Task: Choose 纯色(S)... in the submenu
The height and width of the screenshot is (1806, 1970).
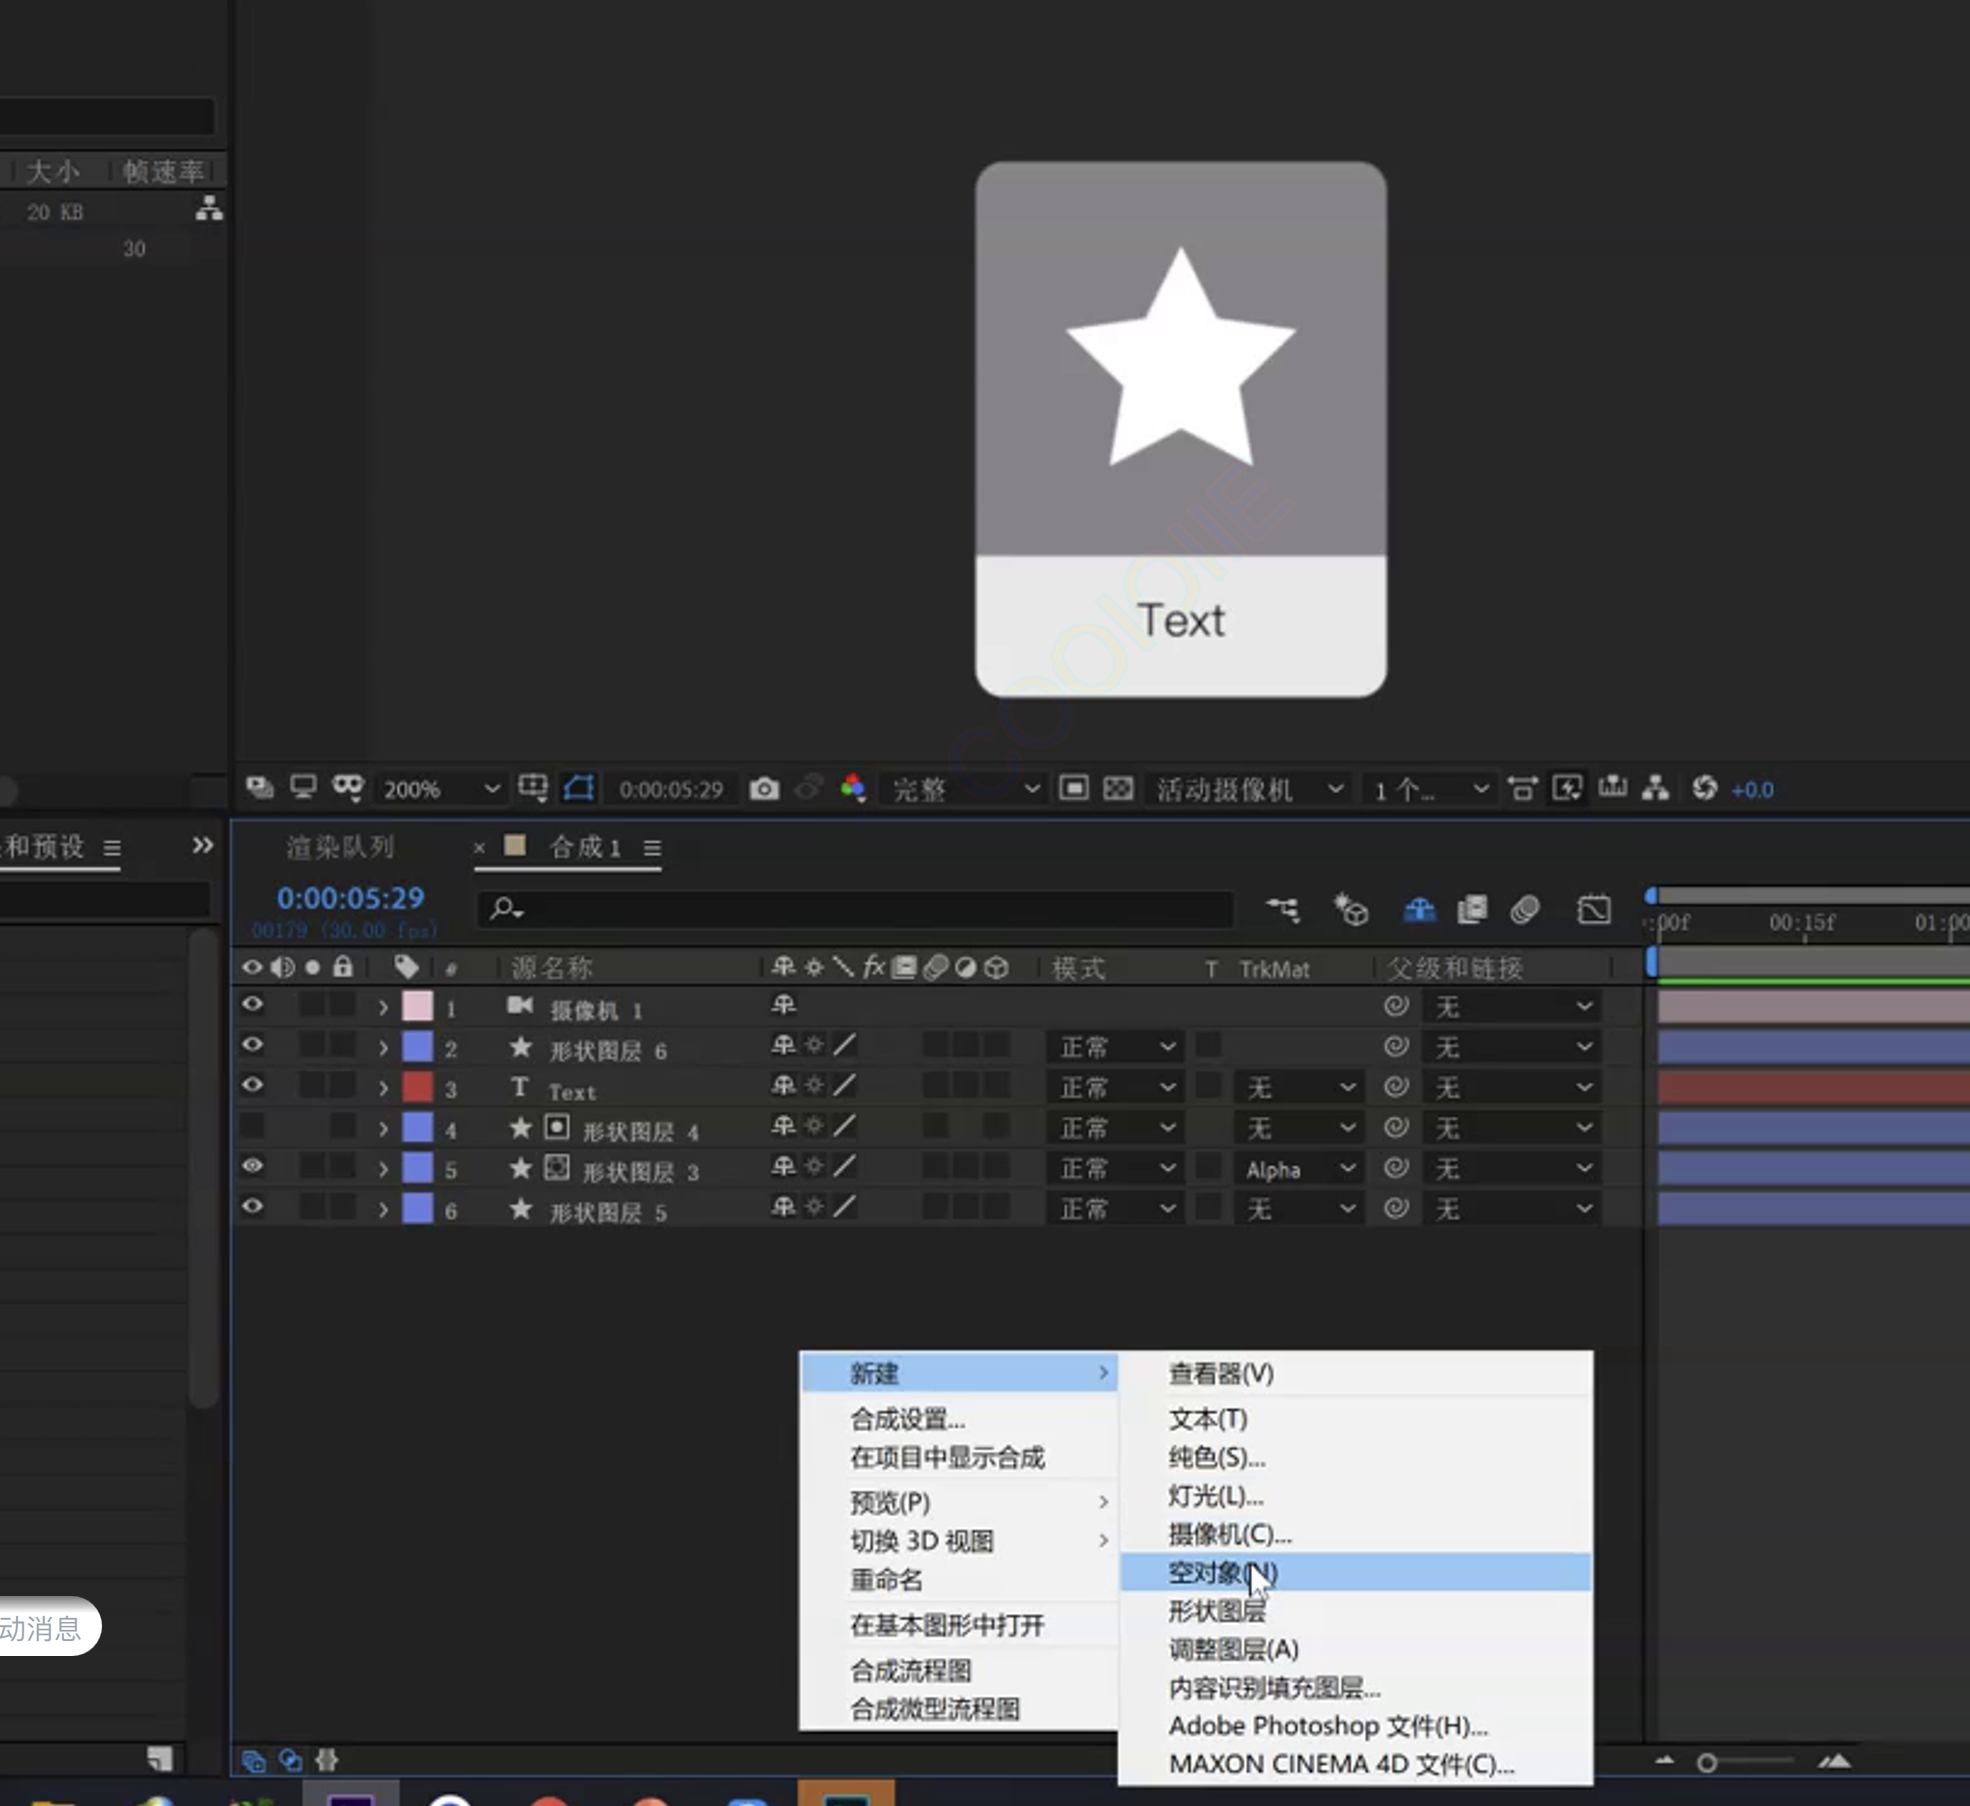Action: pos(1355,1457)
